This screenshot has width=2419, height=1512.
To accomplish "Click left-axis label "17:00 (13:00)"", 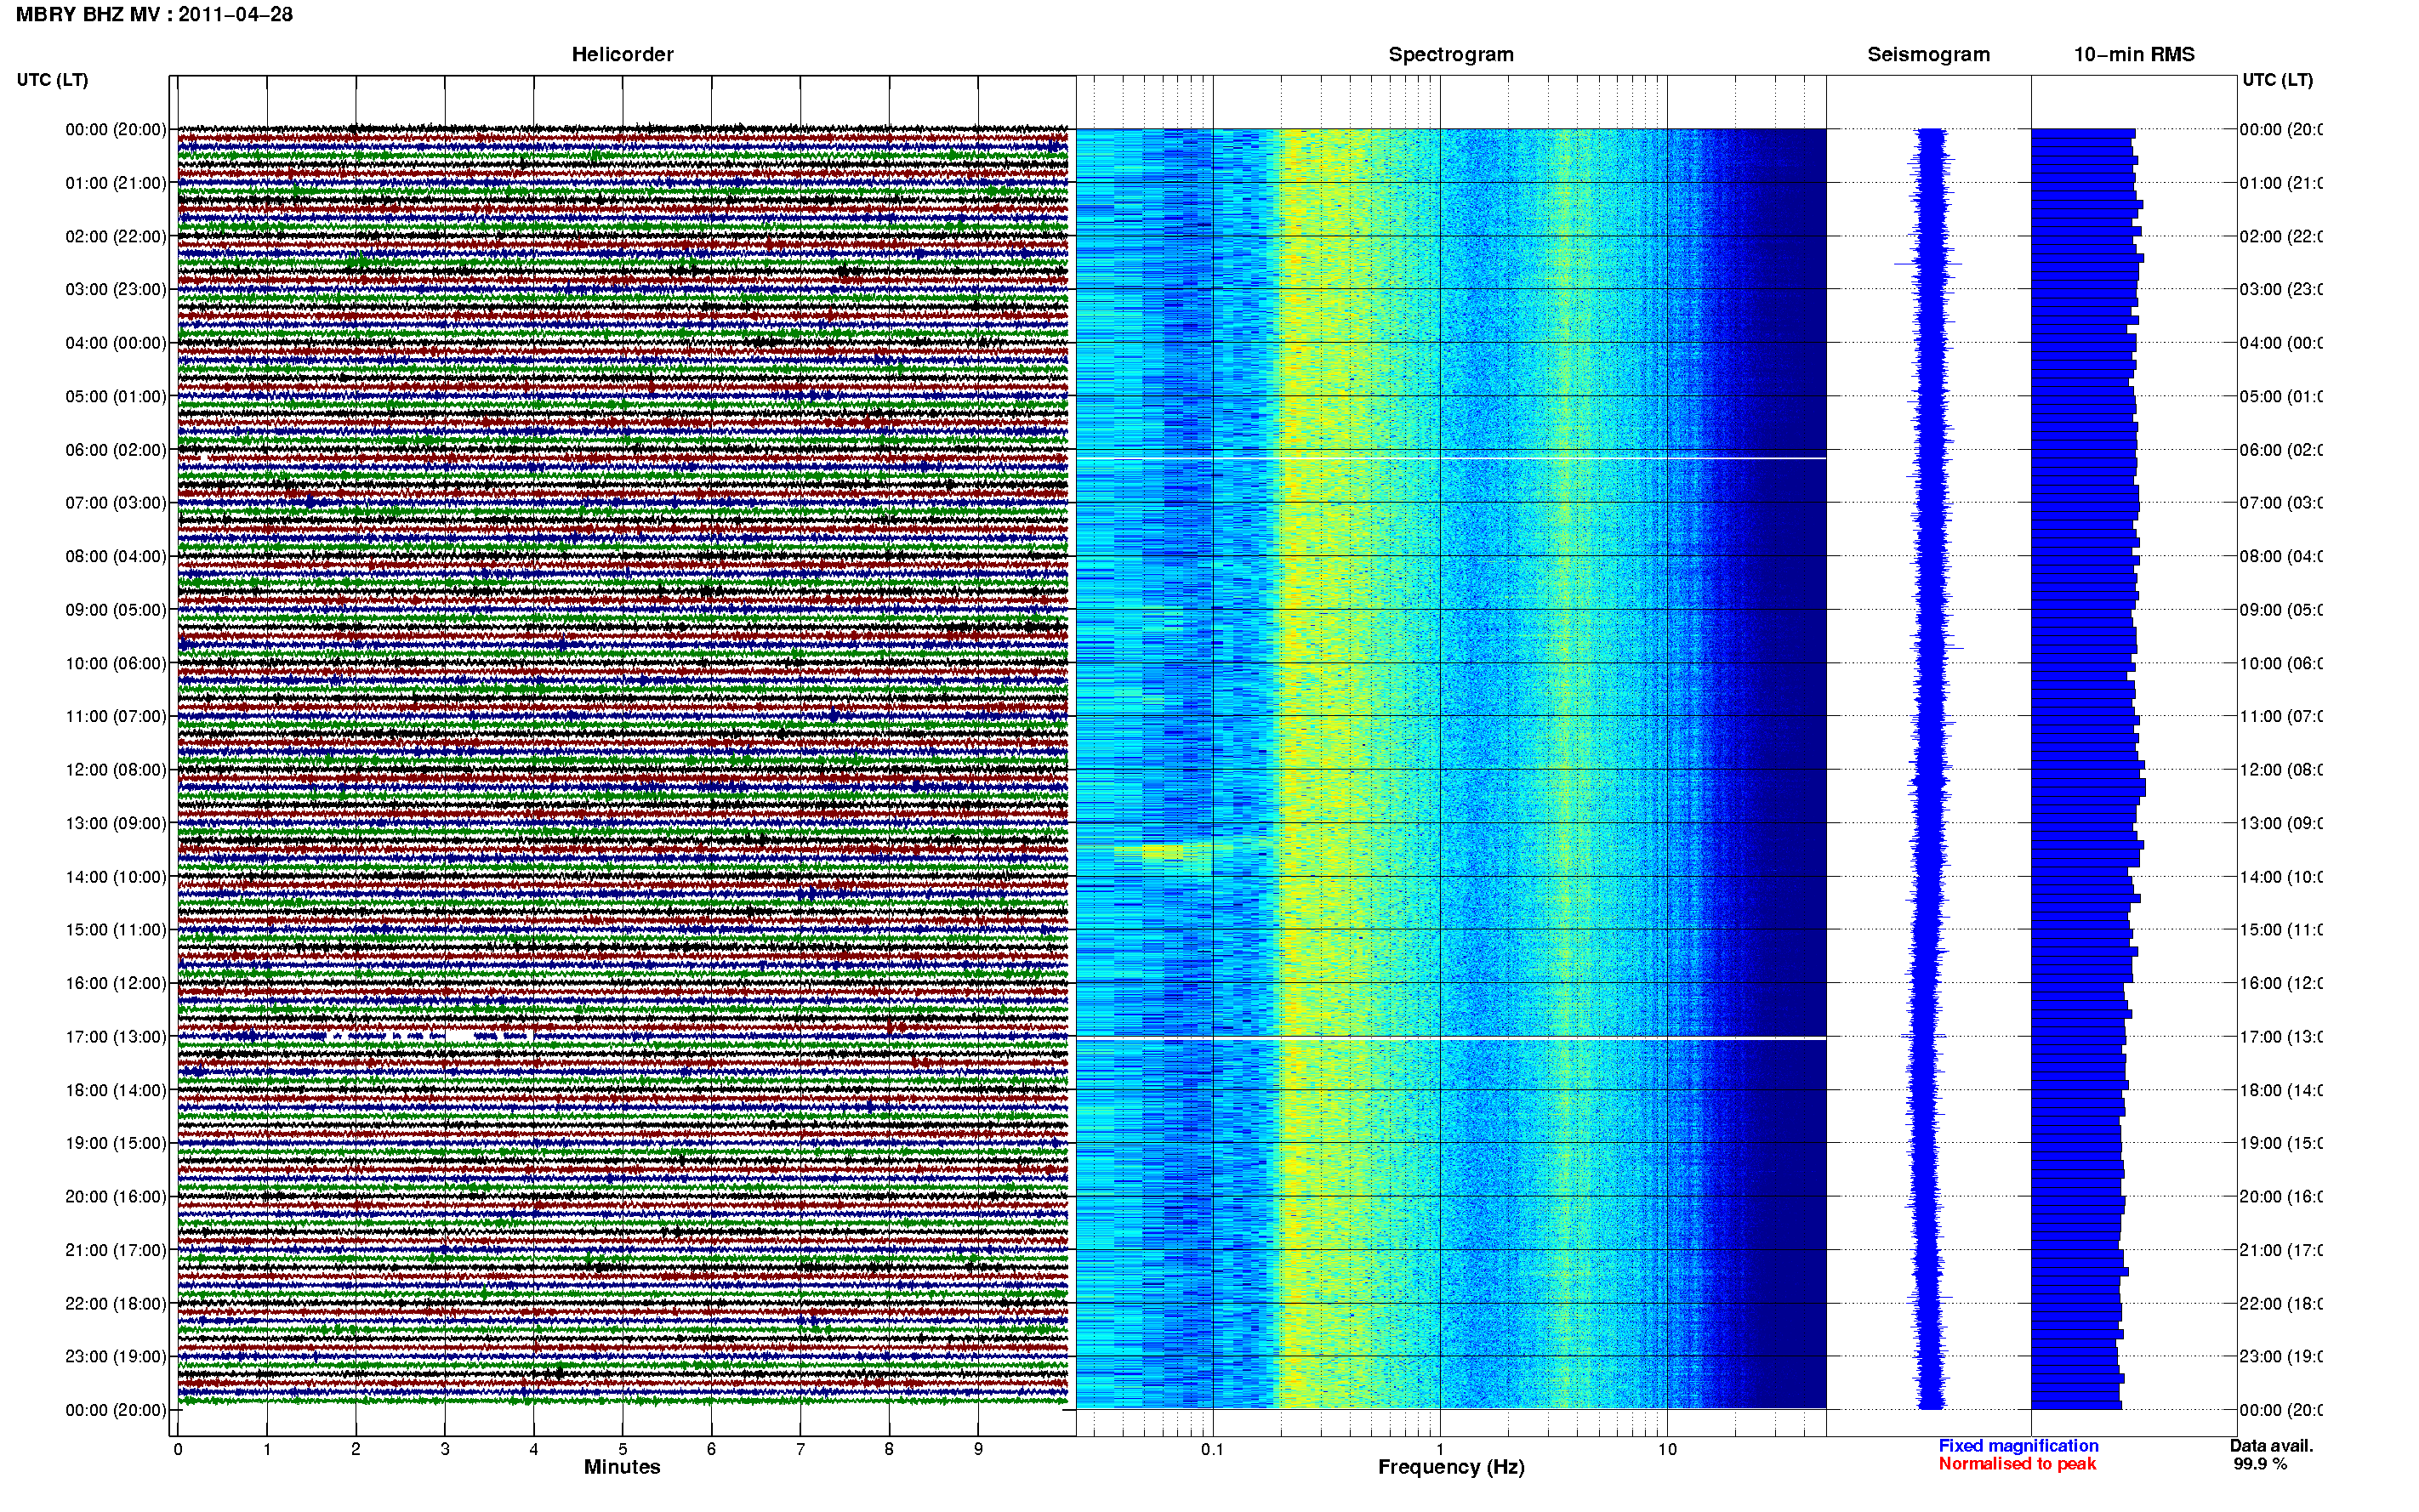I will (116, 1037).
